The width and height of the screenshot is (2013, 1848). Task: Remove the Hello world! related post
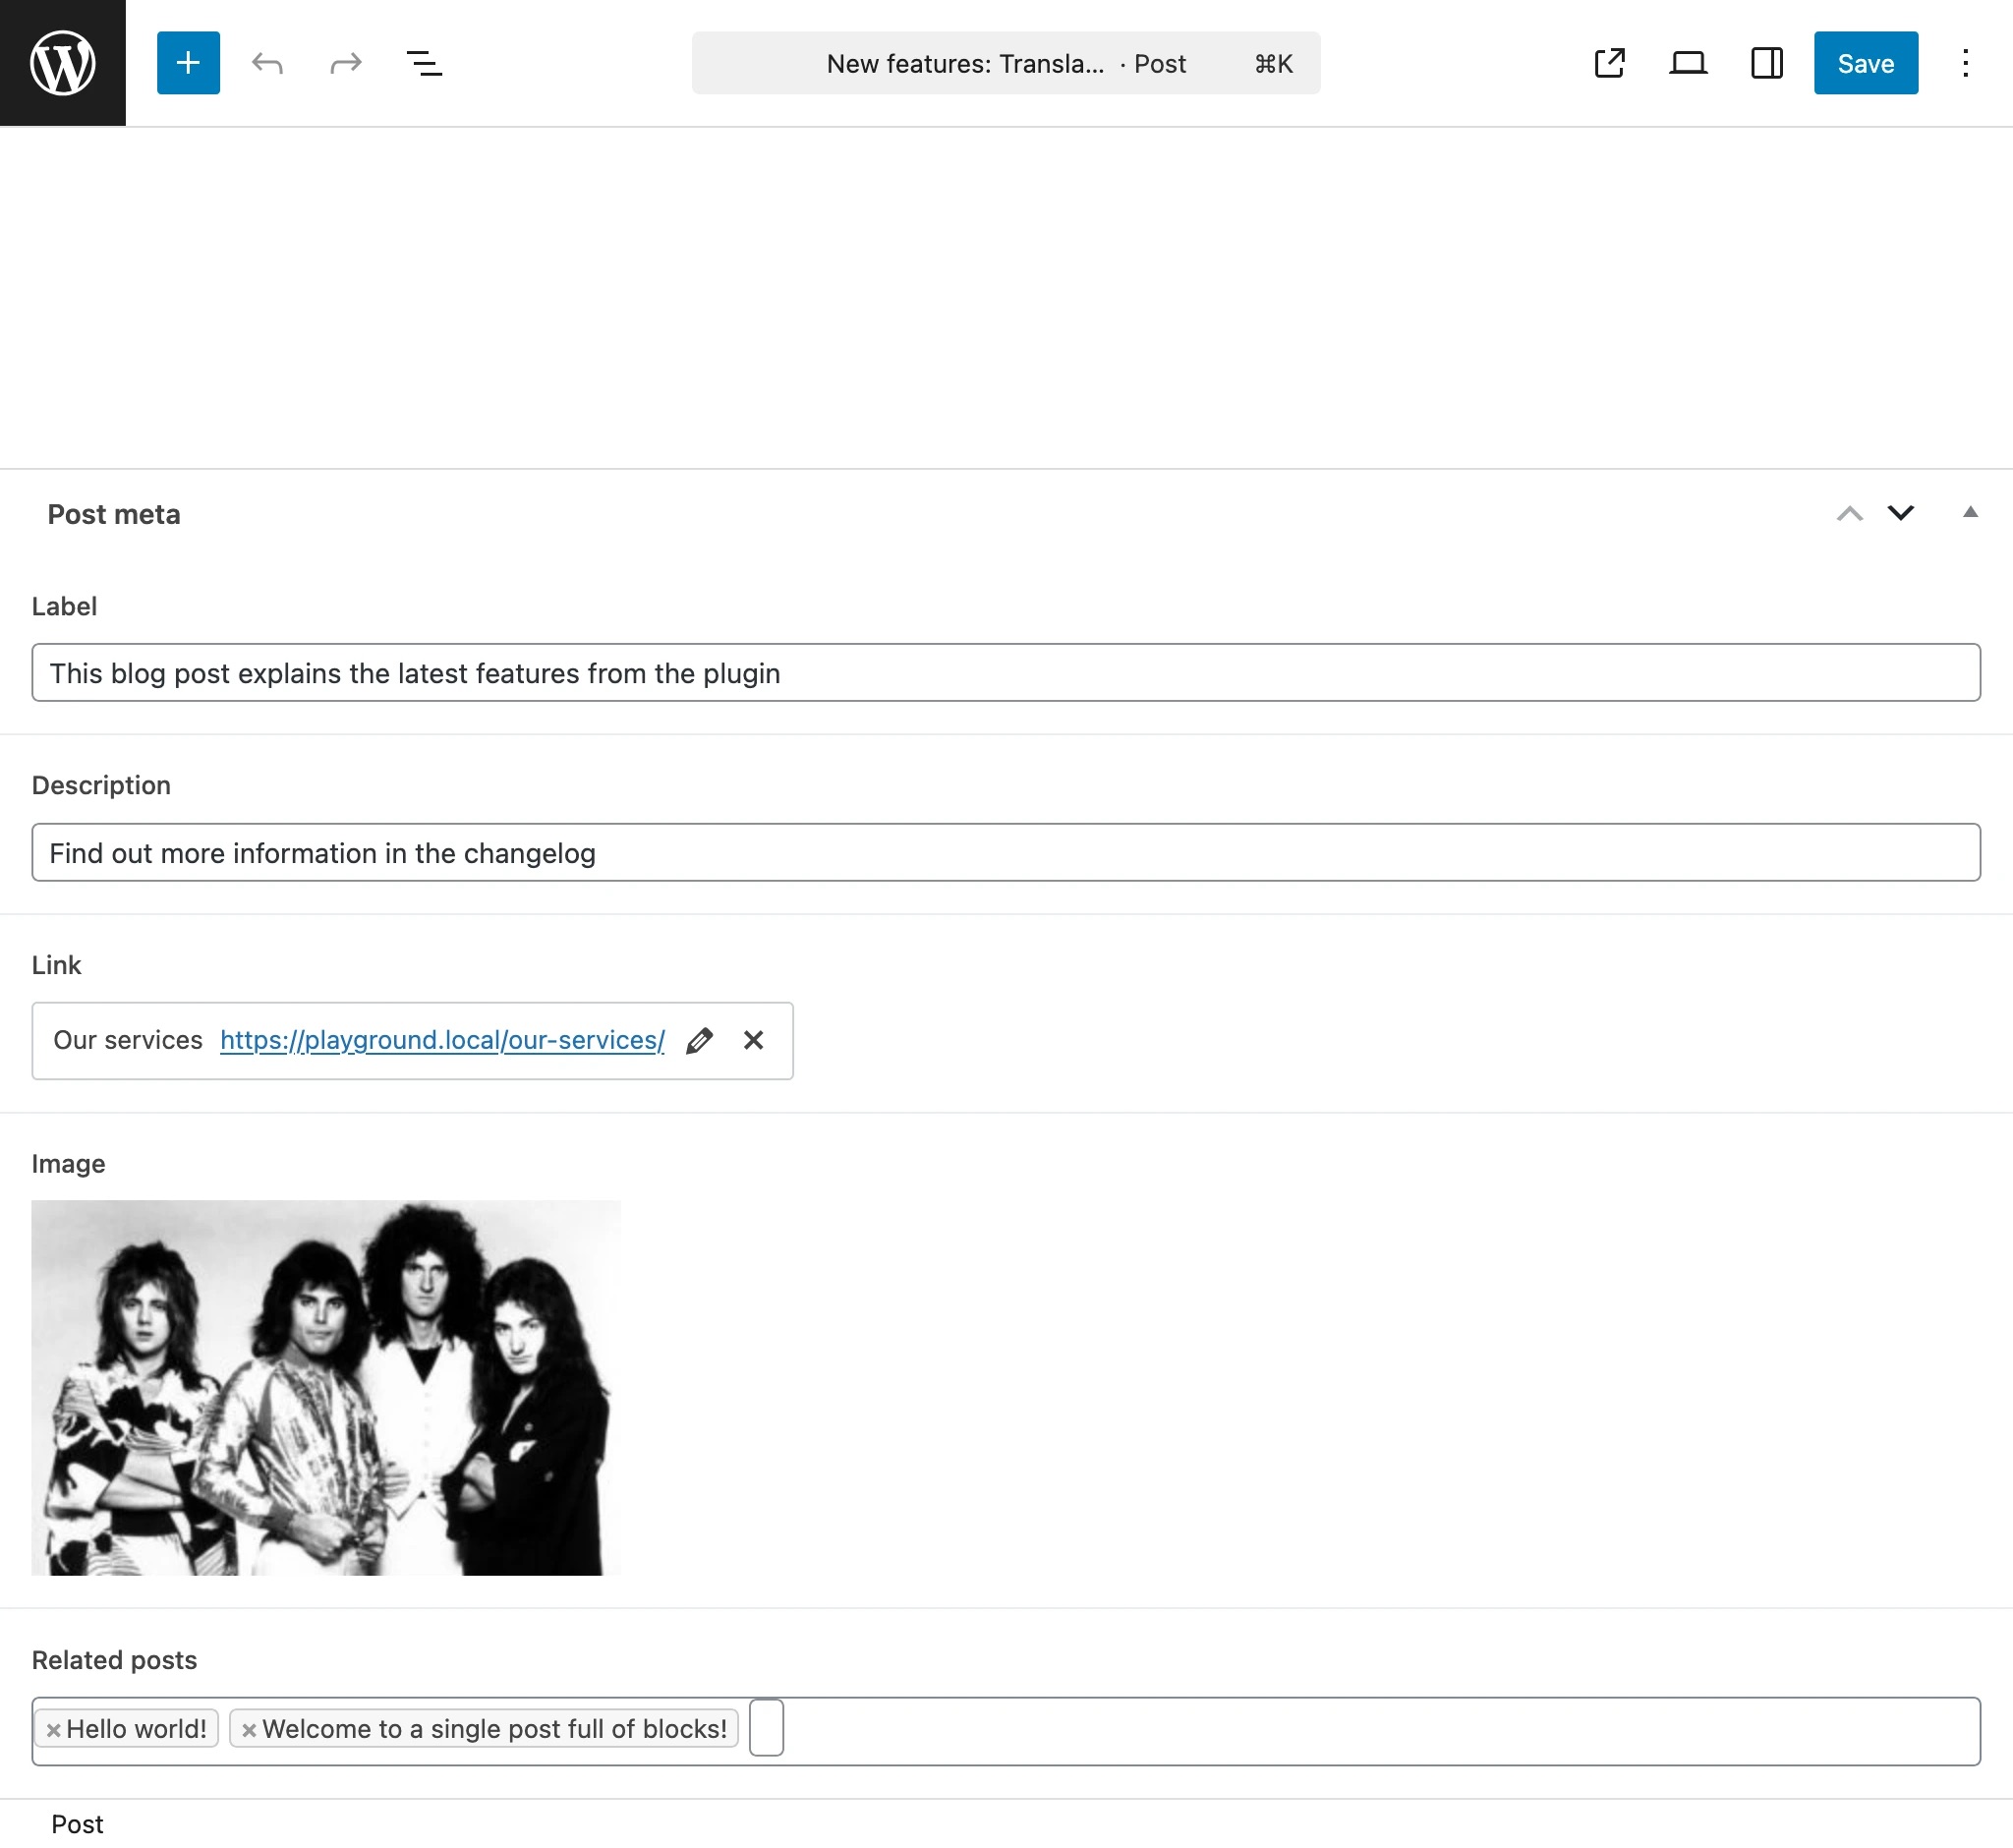pos(53,1727)
